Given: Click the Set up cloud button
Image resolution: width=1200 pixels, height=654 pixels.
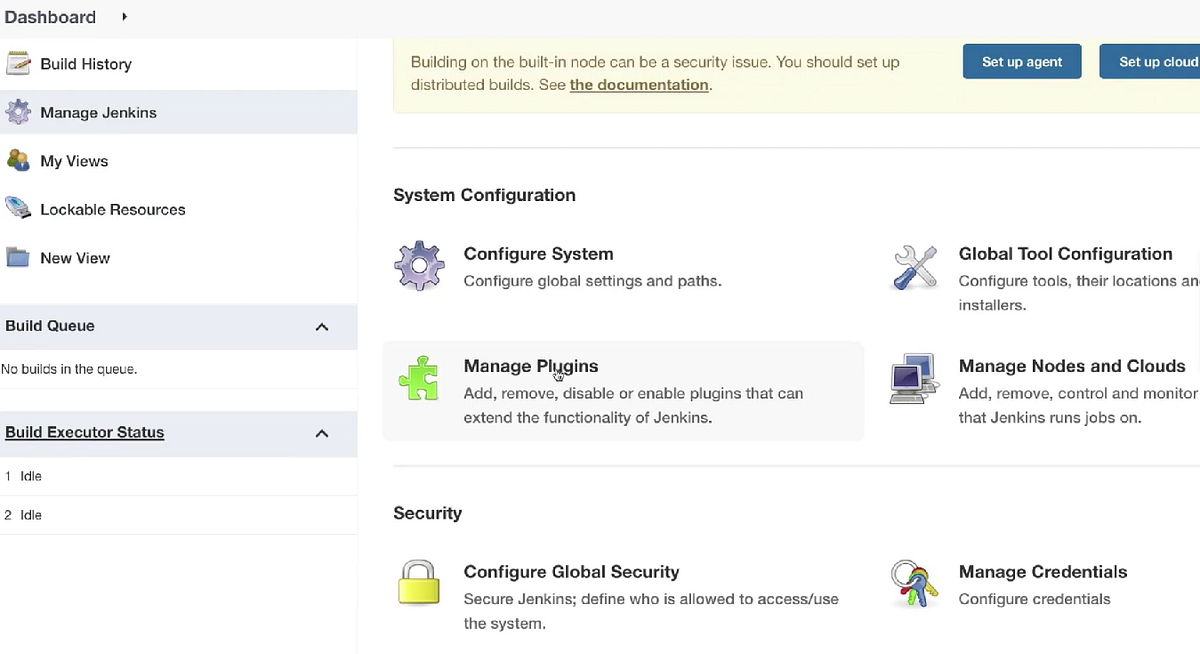Looking at the screenshot, I should (x=1158, y=61).
